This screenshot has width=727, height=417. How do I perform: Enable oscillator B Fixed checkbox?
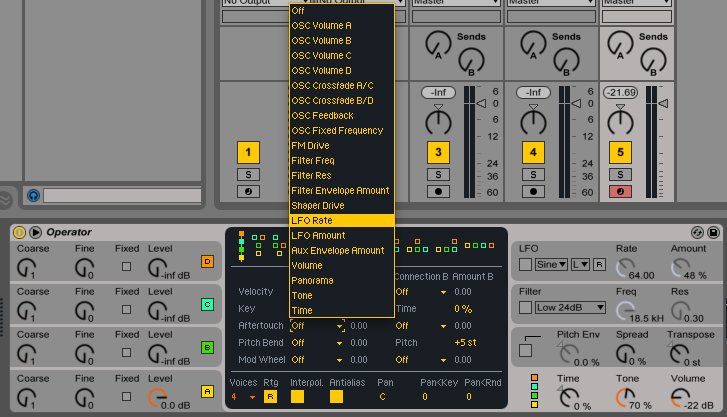(126, 353)
